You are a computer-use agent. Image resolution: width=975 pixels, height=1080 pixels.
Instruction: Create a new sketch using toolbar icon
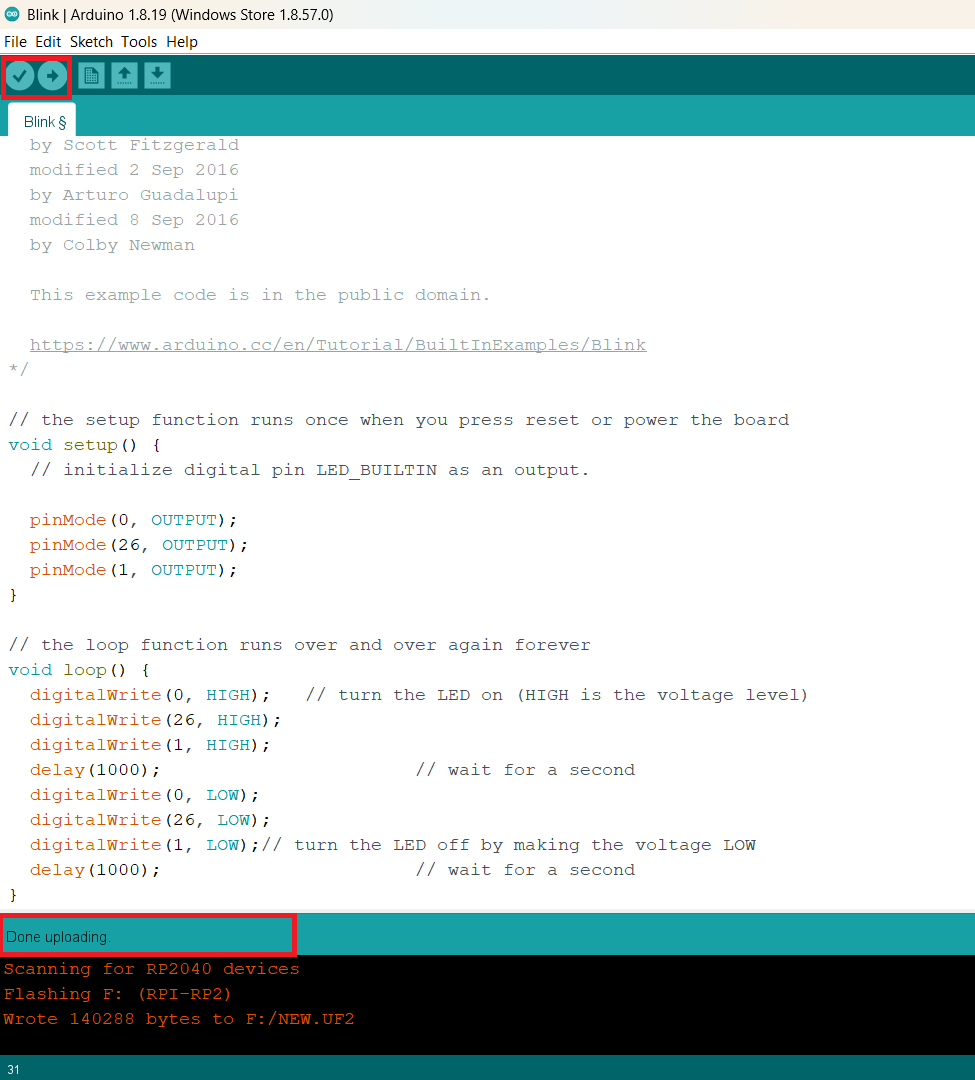tap(91, 76)
